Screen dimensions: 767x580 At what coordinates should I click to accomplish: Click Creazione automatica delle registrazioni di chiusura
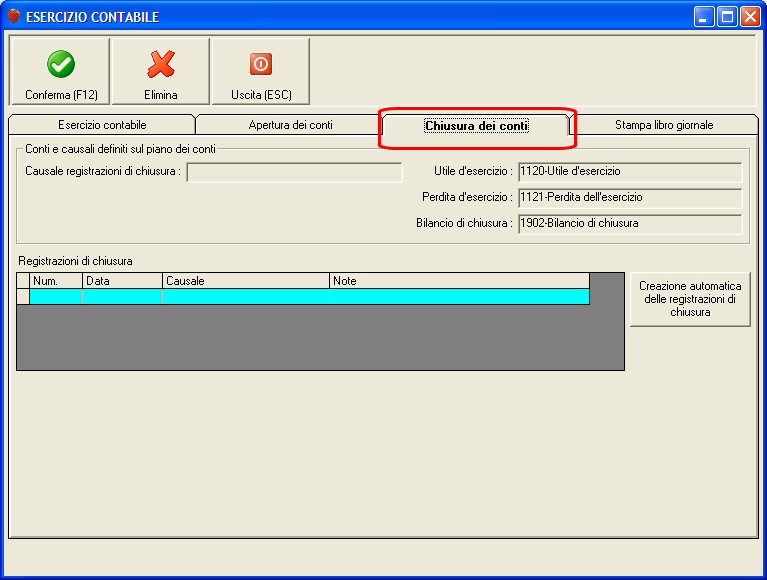point(690,299)
